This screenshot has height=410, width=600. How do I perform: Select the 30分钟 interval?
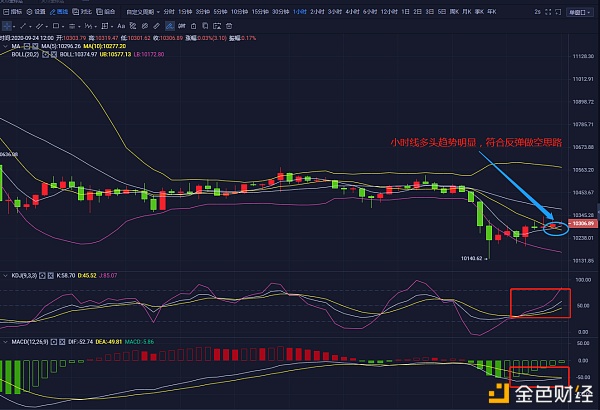[280, 12]
